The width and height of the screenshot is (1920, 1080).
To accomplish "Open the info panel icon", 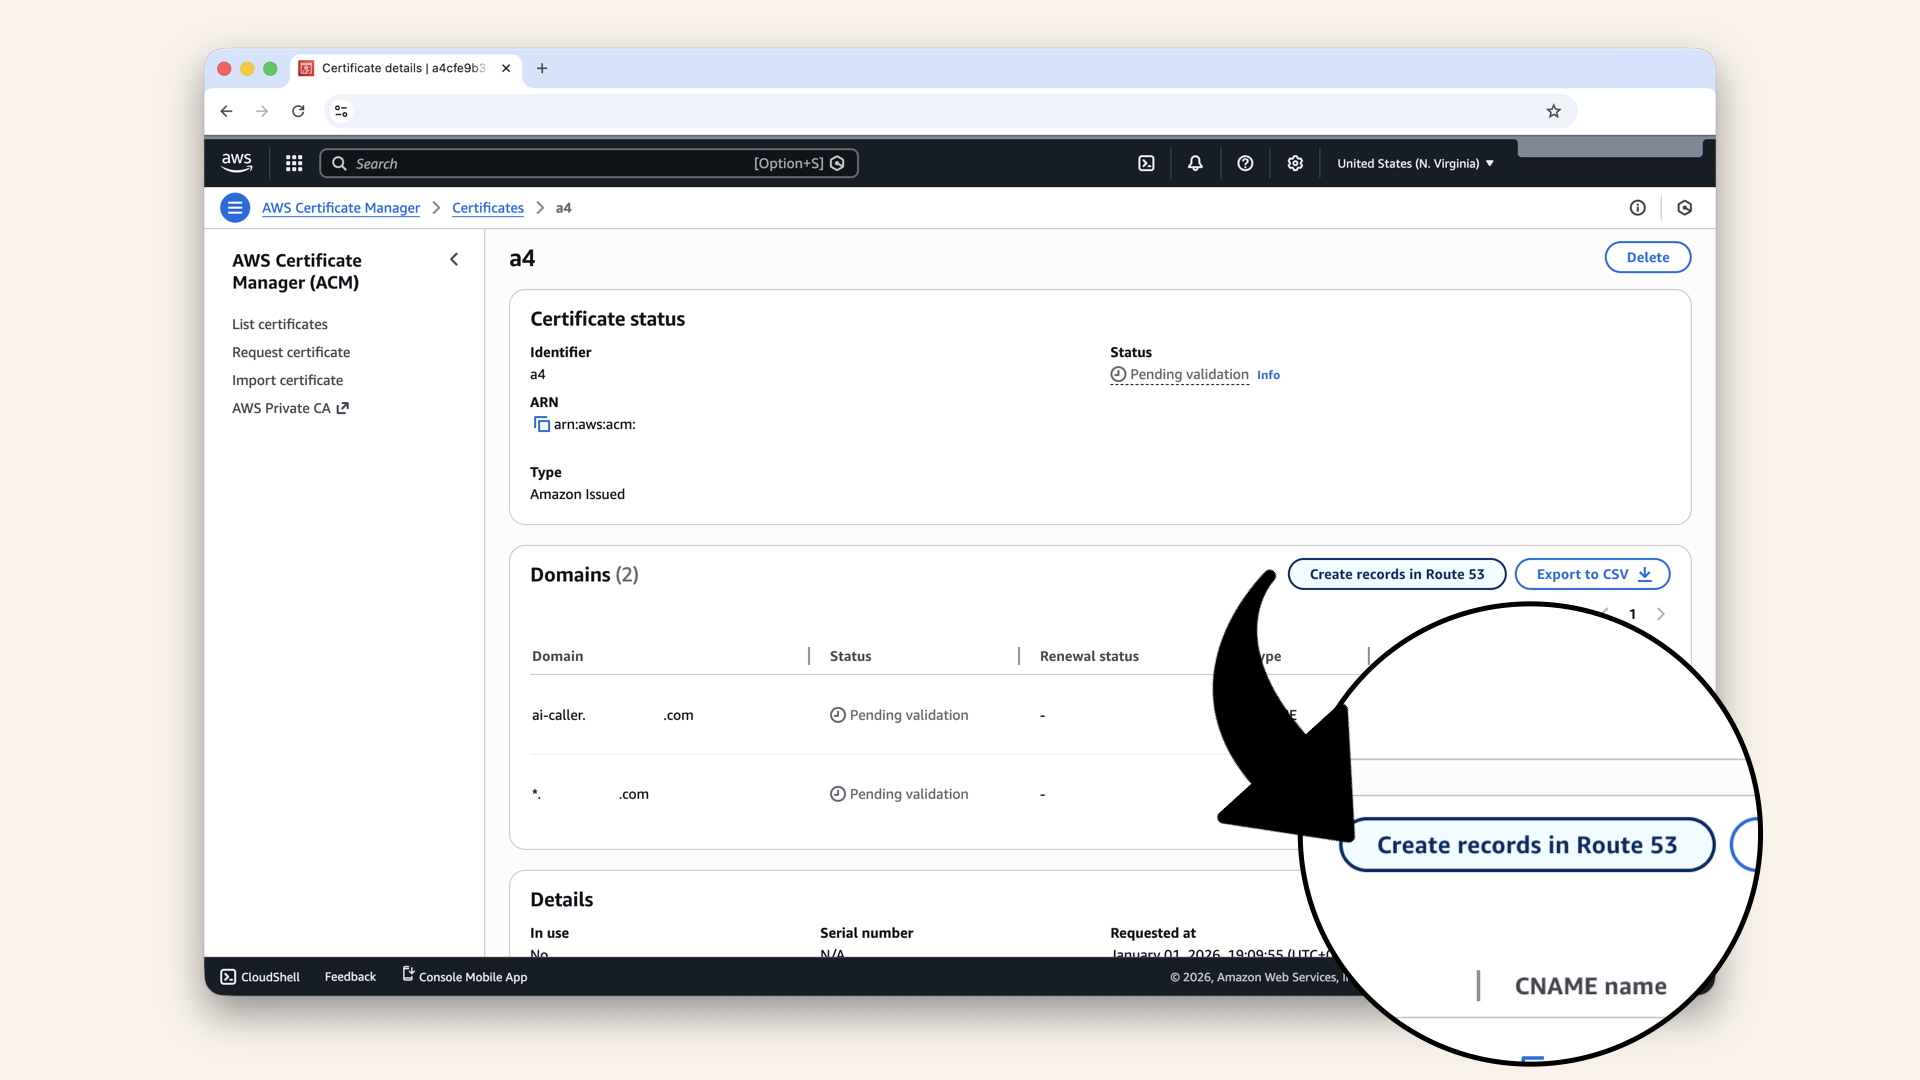I will pos(1637,208).
